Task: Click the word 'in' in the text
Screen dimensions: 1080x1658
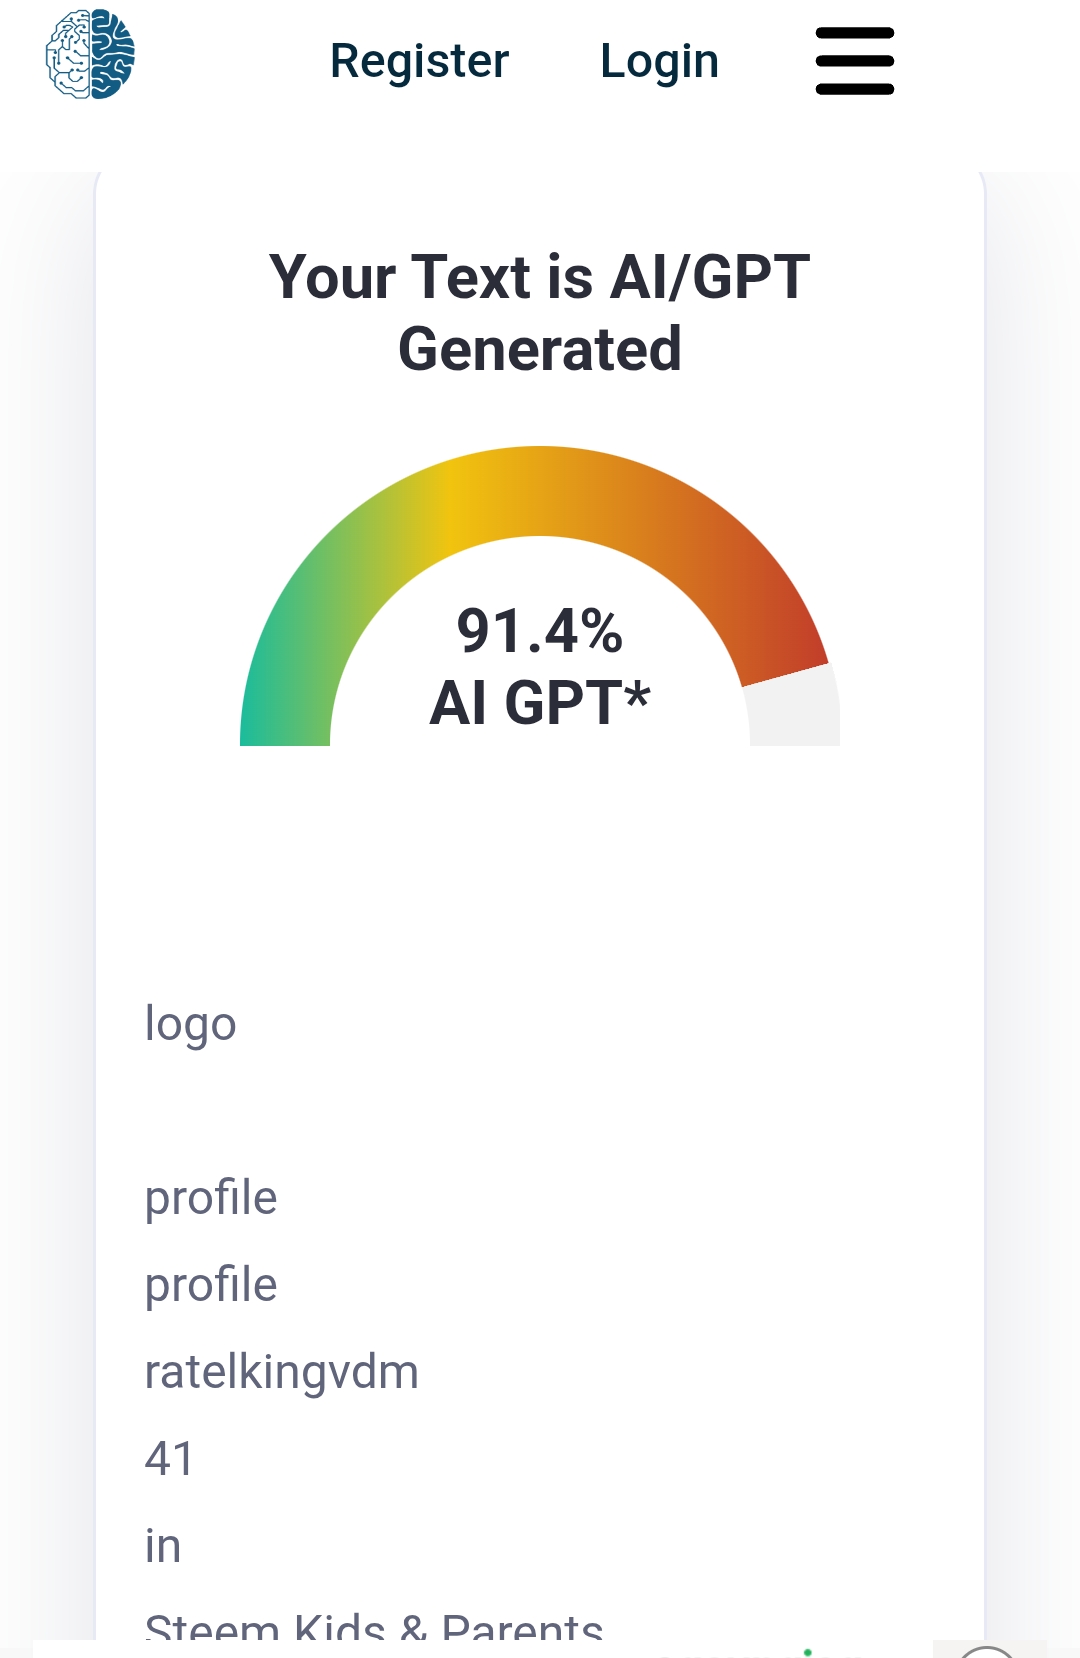Action: pyautogui.click(x=163, y=1546)
